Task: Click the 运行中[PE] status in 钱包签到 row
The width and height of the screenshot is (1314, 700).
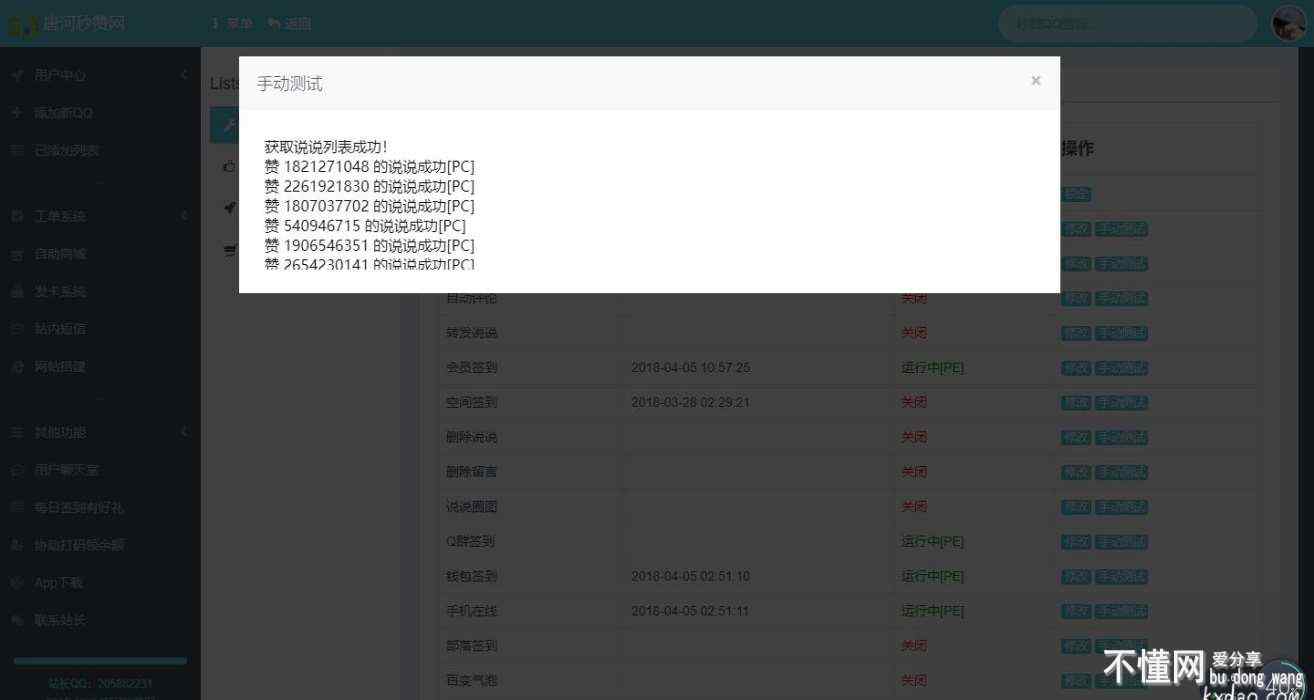Action: 932,577
